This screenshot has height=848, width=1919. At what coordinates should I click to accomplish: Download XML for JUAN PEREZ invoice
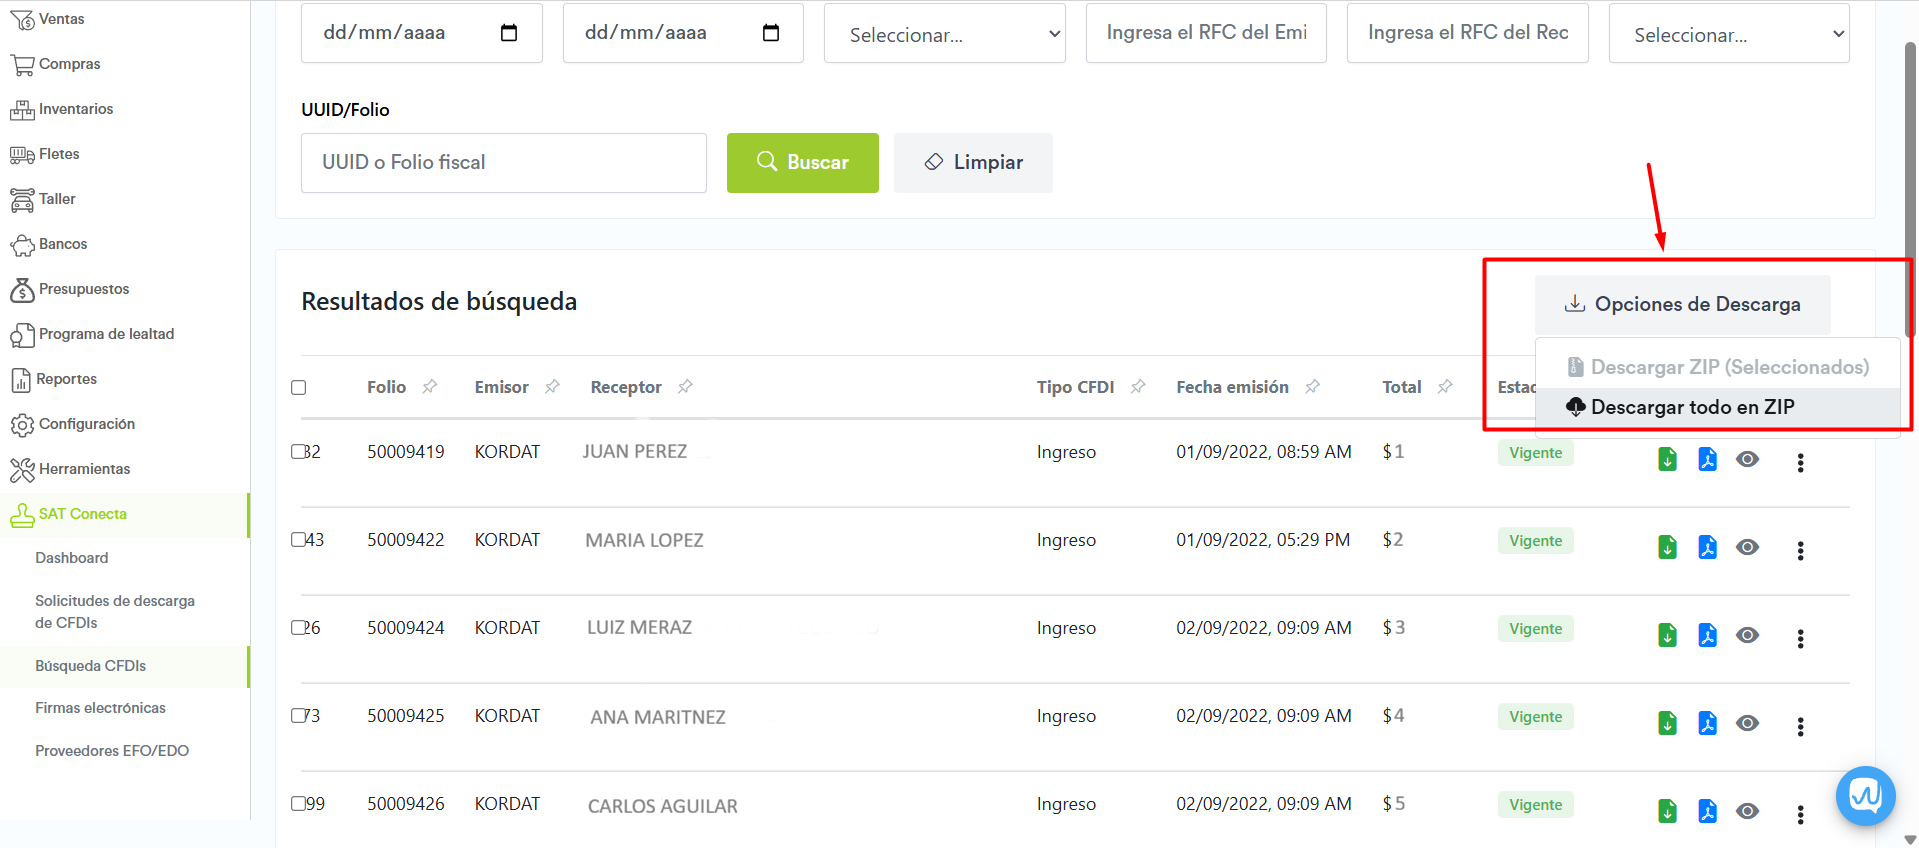(x=1667, y=460)
